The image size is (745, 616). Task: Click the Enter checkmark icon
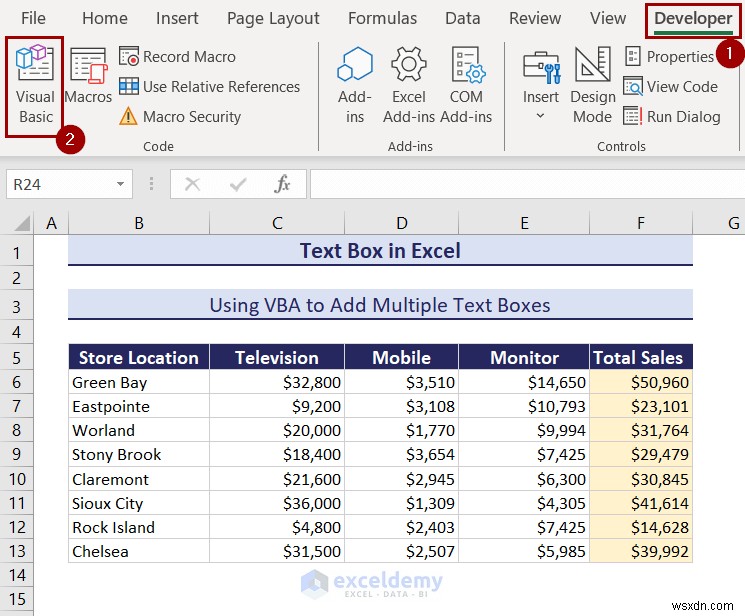[x=238, y=184]
